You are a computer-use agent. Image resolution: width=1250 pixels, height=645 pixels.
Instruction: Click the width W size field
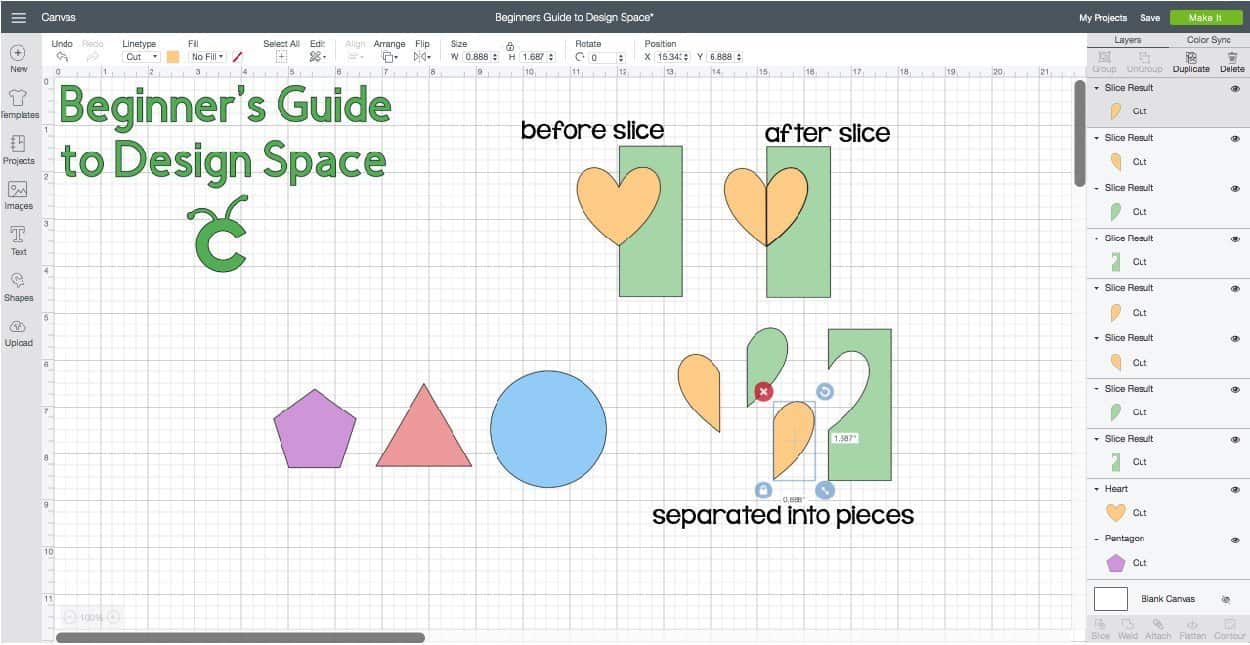(x=480, y=57)
